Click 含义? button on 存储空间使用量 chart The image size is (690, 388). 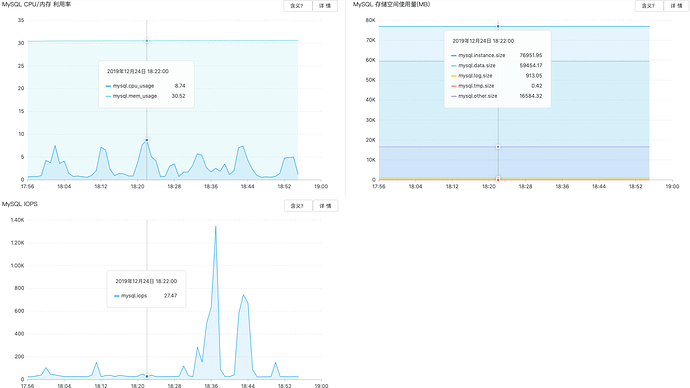[x=649, y=6]
